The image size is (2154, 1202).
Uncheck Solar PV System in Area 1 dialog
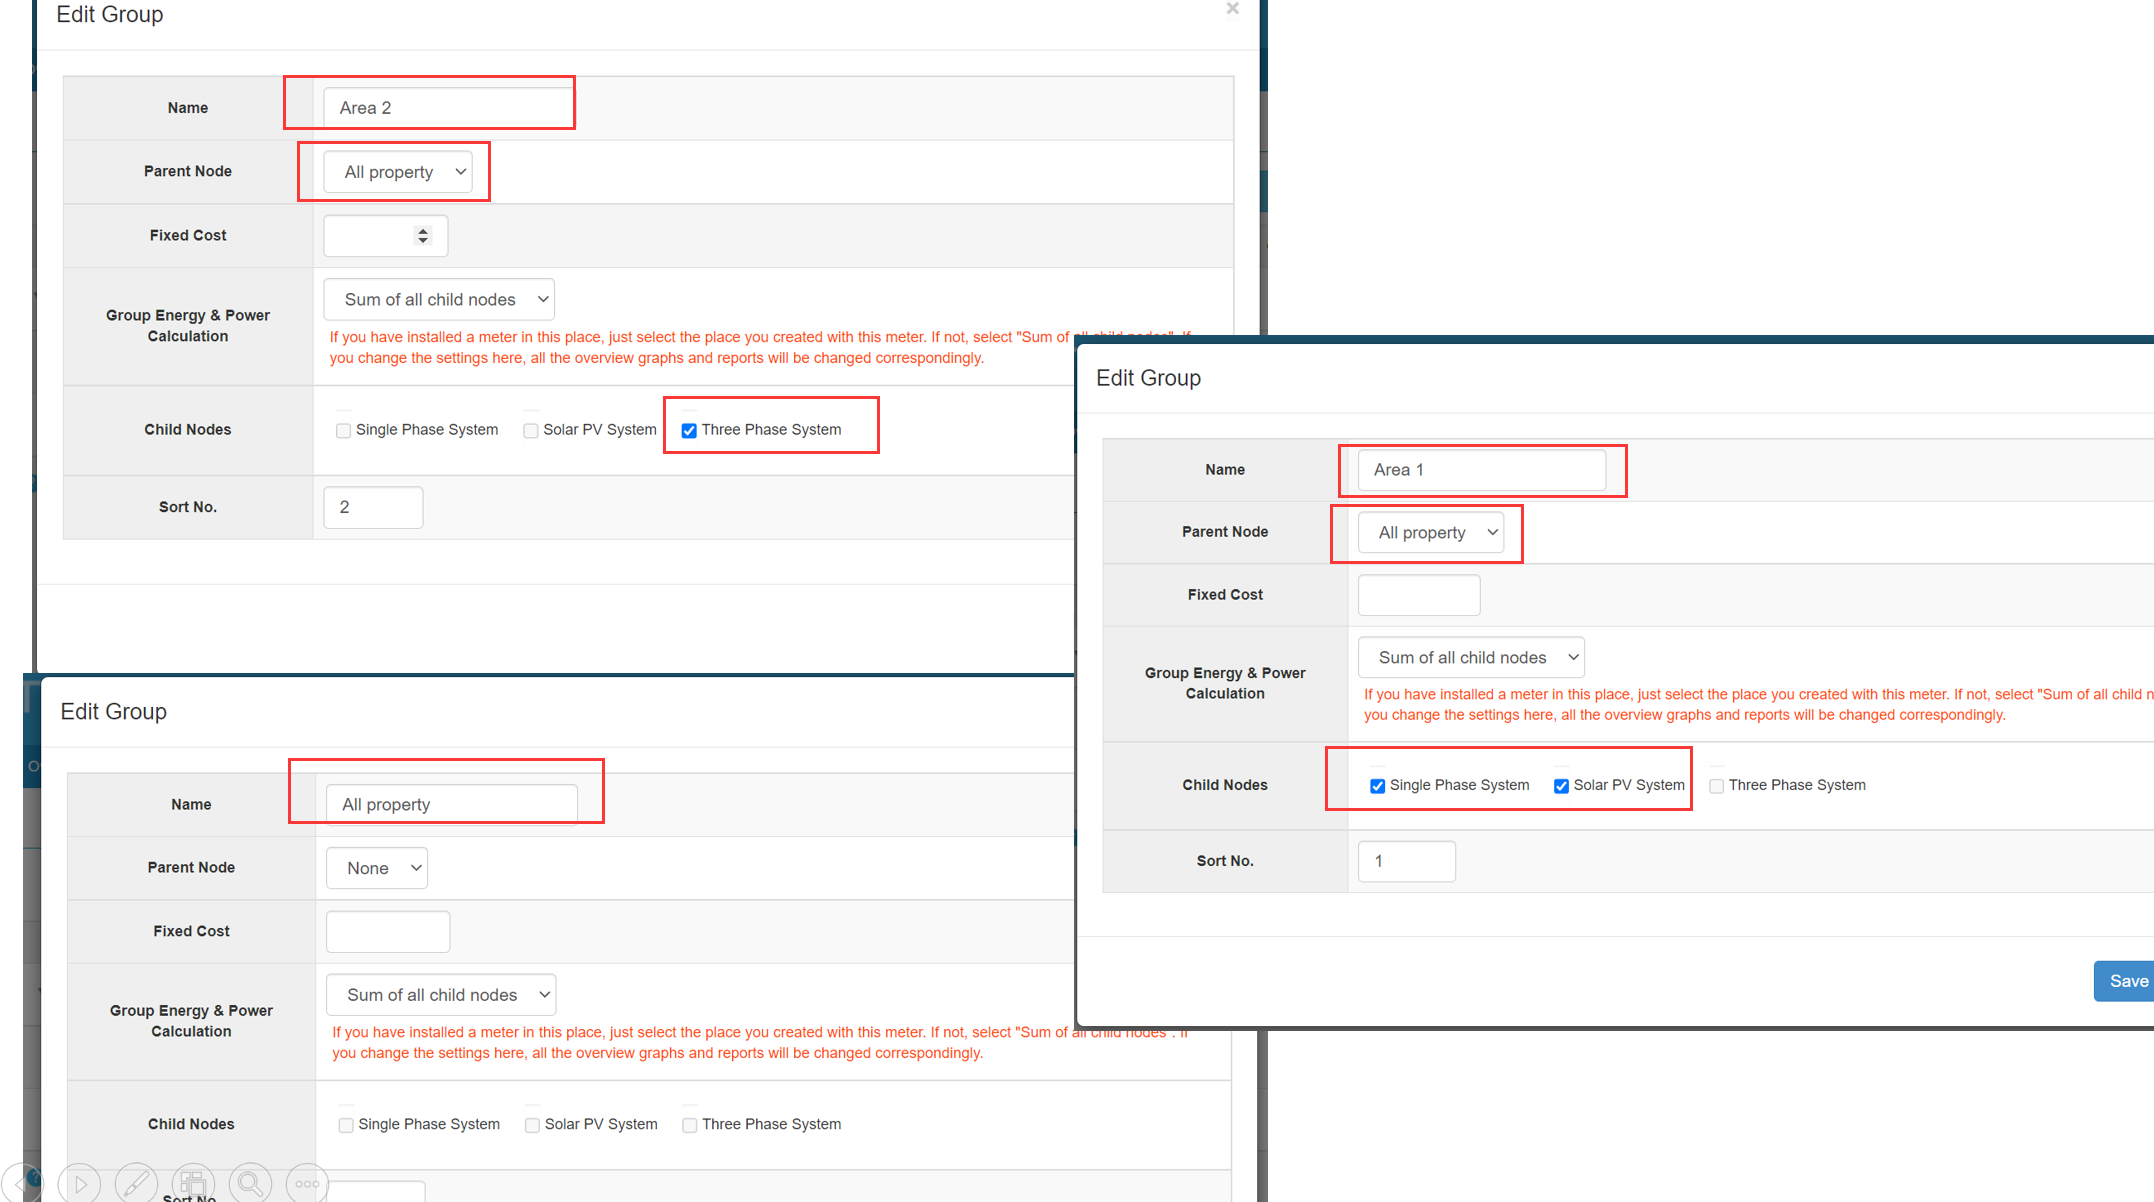coord(1561,786)
